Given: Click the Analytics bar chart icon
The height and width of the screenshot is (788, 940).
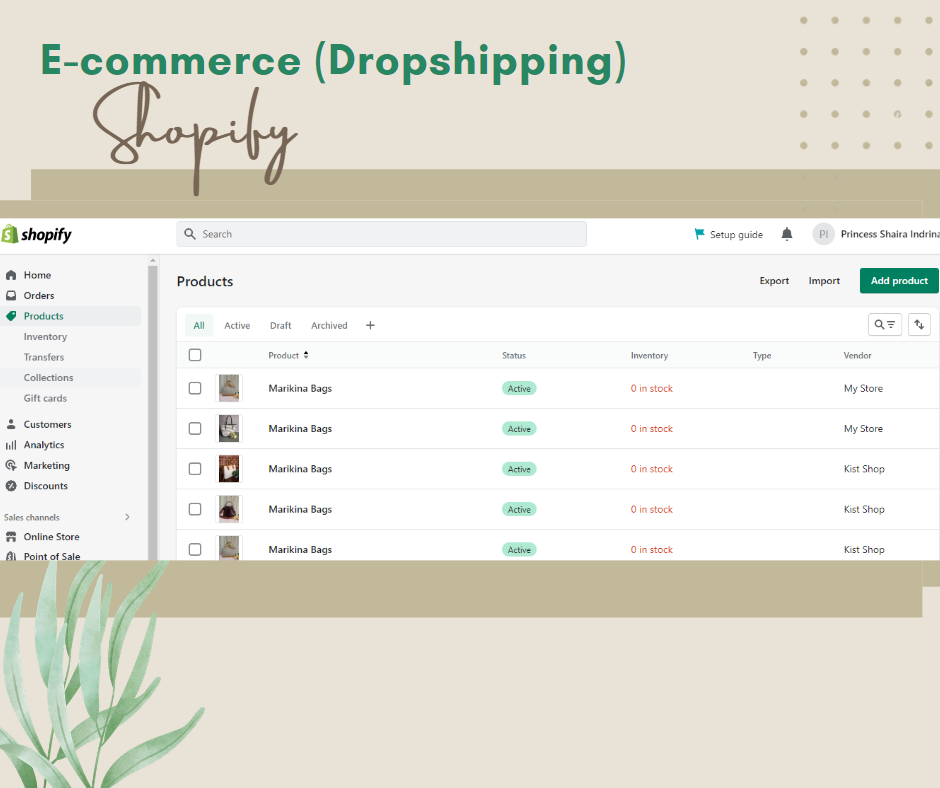Looking at the screenshot, I should pos(11,445).
